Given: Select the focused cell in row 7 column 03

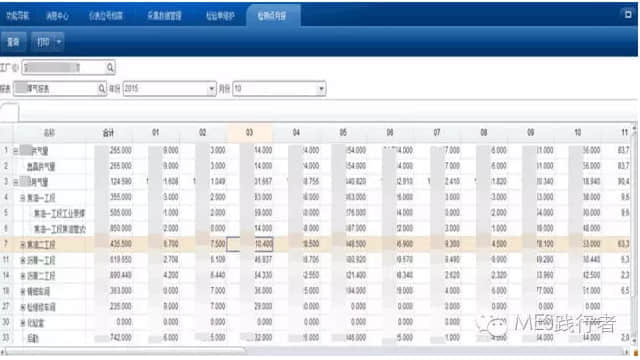Looking at the screenshot, I should (x=249, y=244).
